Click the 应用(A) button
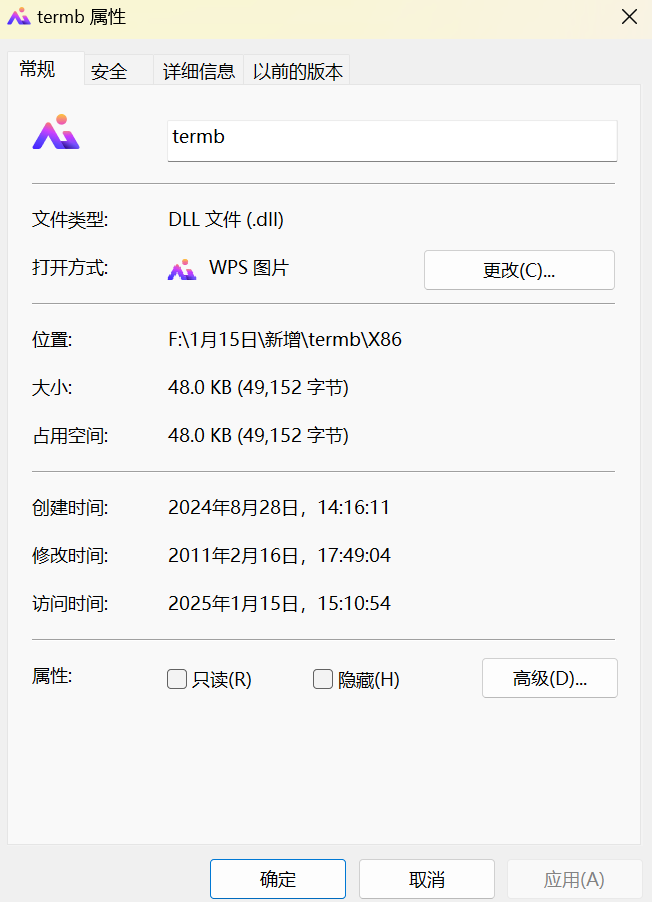 [574, 879]
